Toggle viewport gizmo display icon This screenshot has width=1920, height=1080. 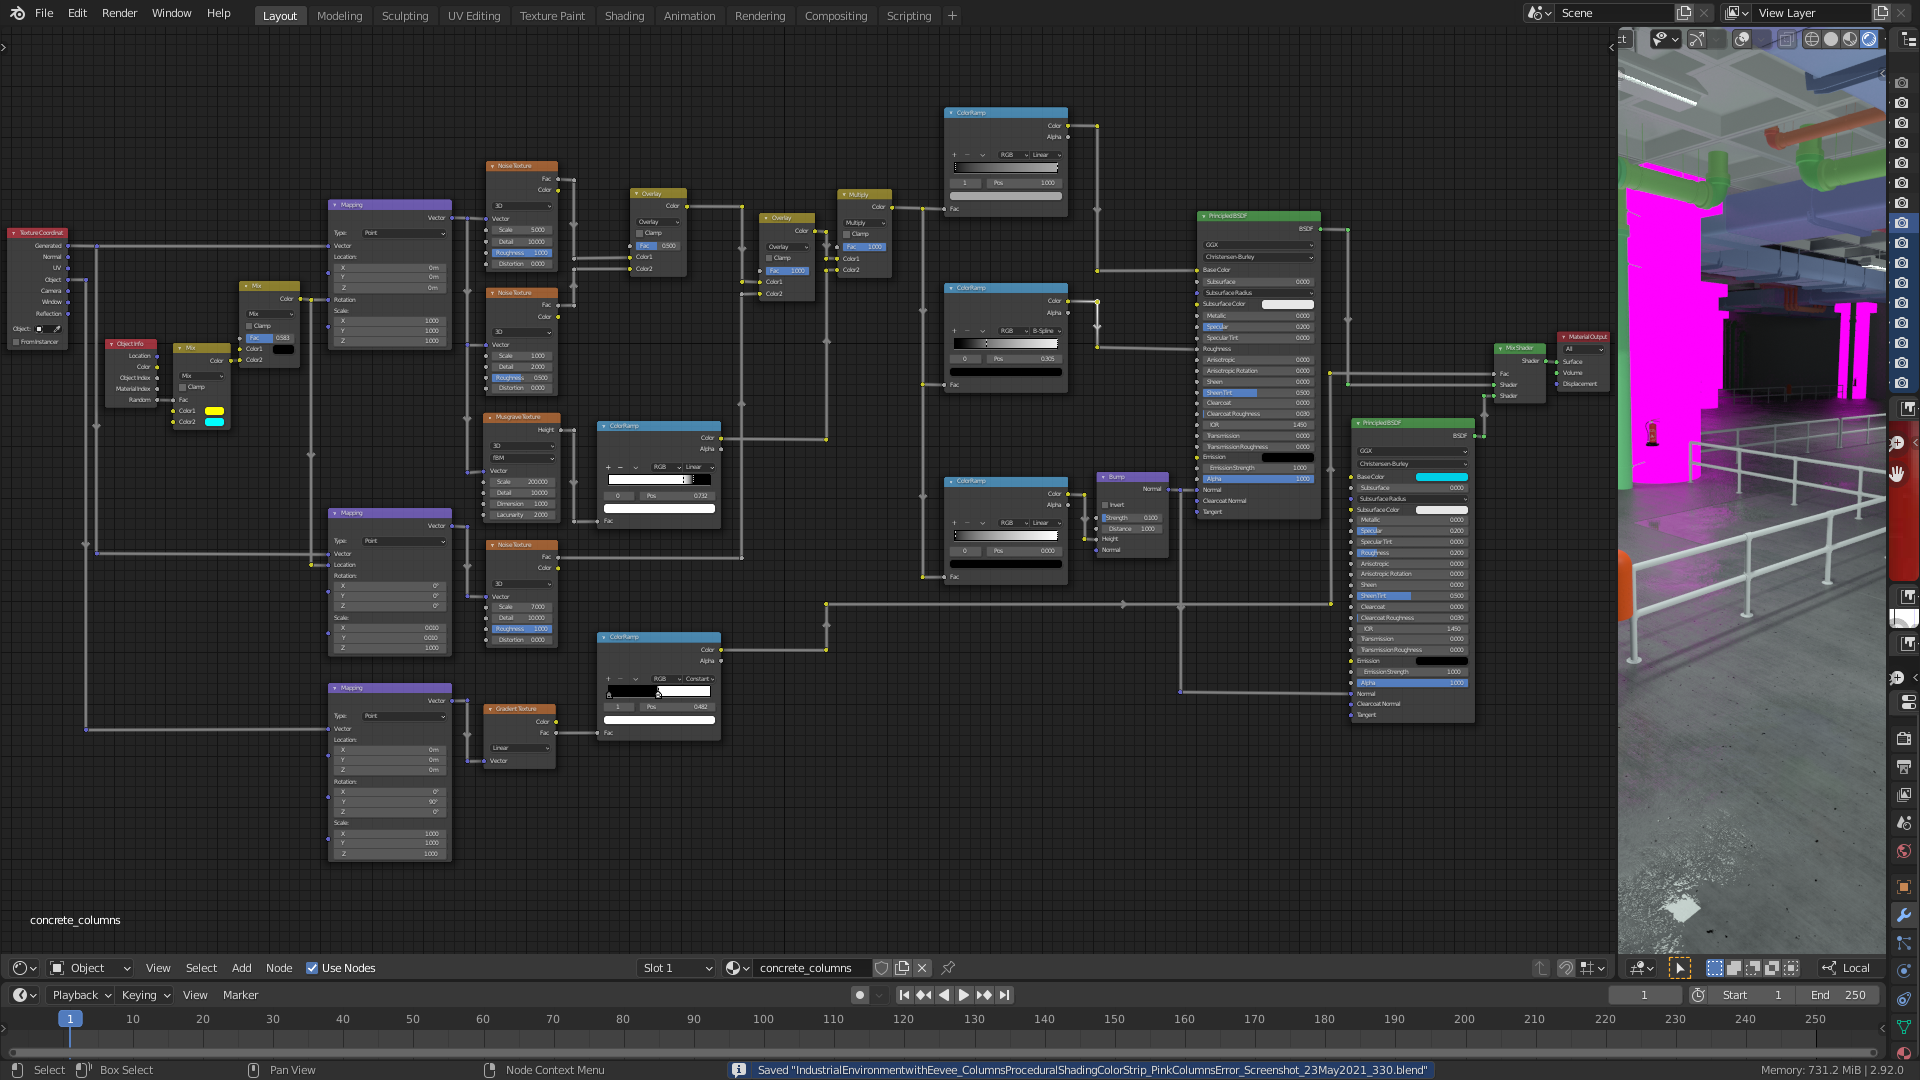coord(1697,39)
